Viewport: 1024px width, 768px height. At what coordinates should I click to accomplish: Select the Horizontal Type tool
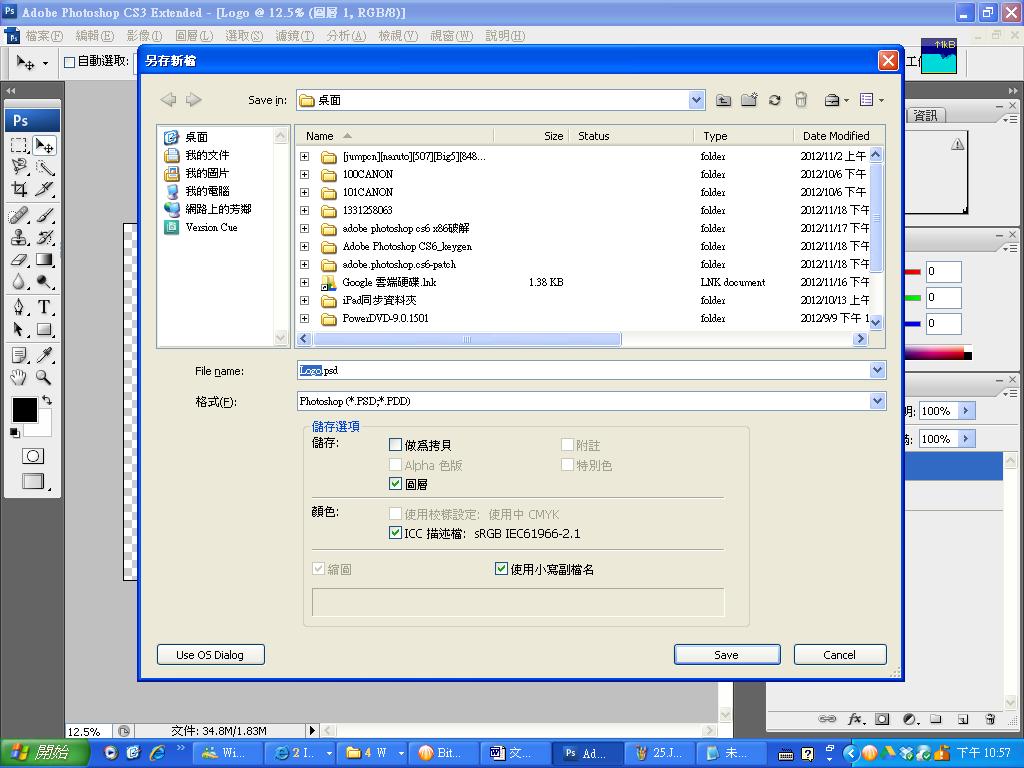pos(44,307)
